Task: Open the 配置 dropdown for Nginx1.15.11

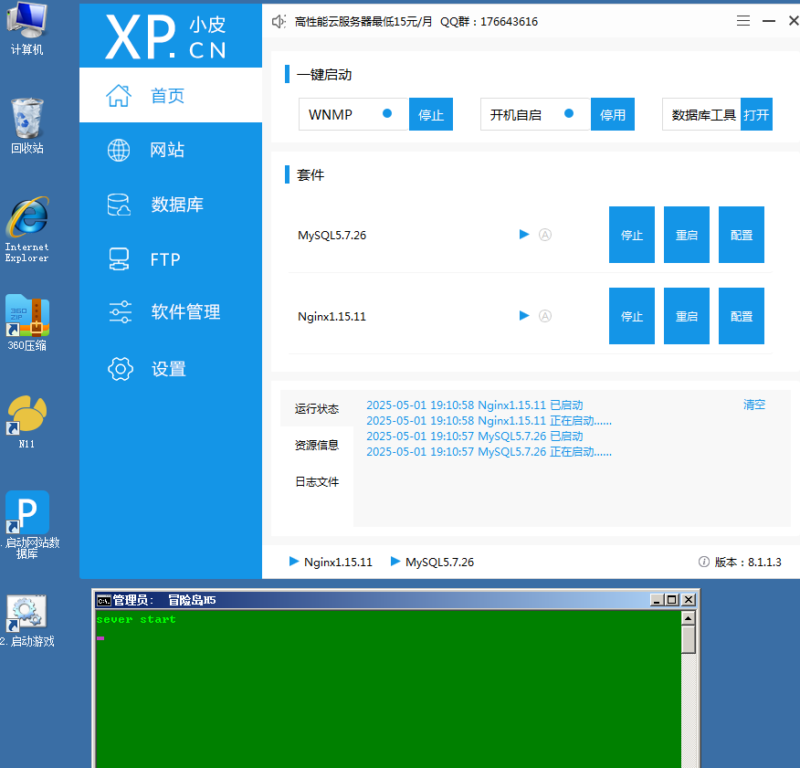Action: [x=741, y=316]
